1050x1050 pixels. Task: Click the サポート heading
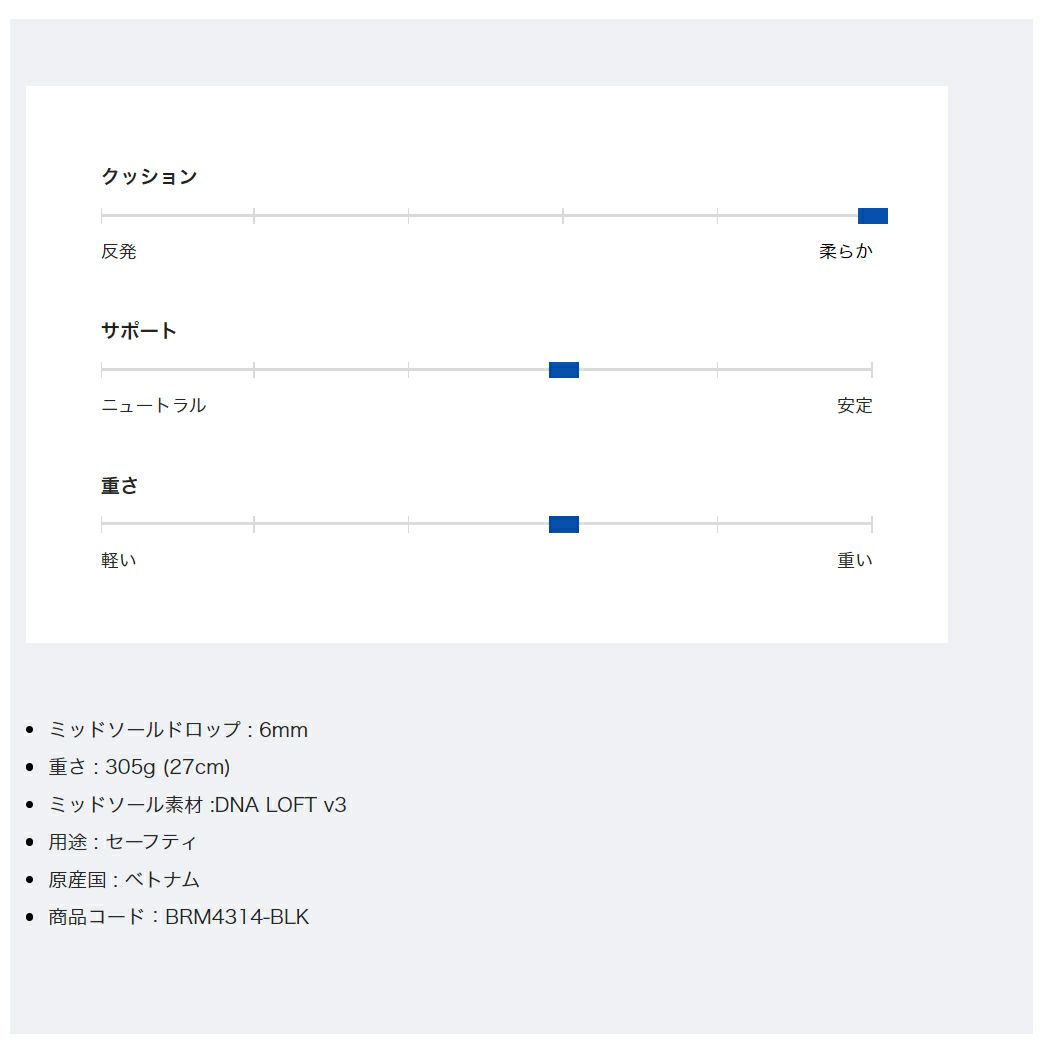[139, 331]
